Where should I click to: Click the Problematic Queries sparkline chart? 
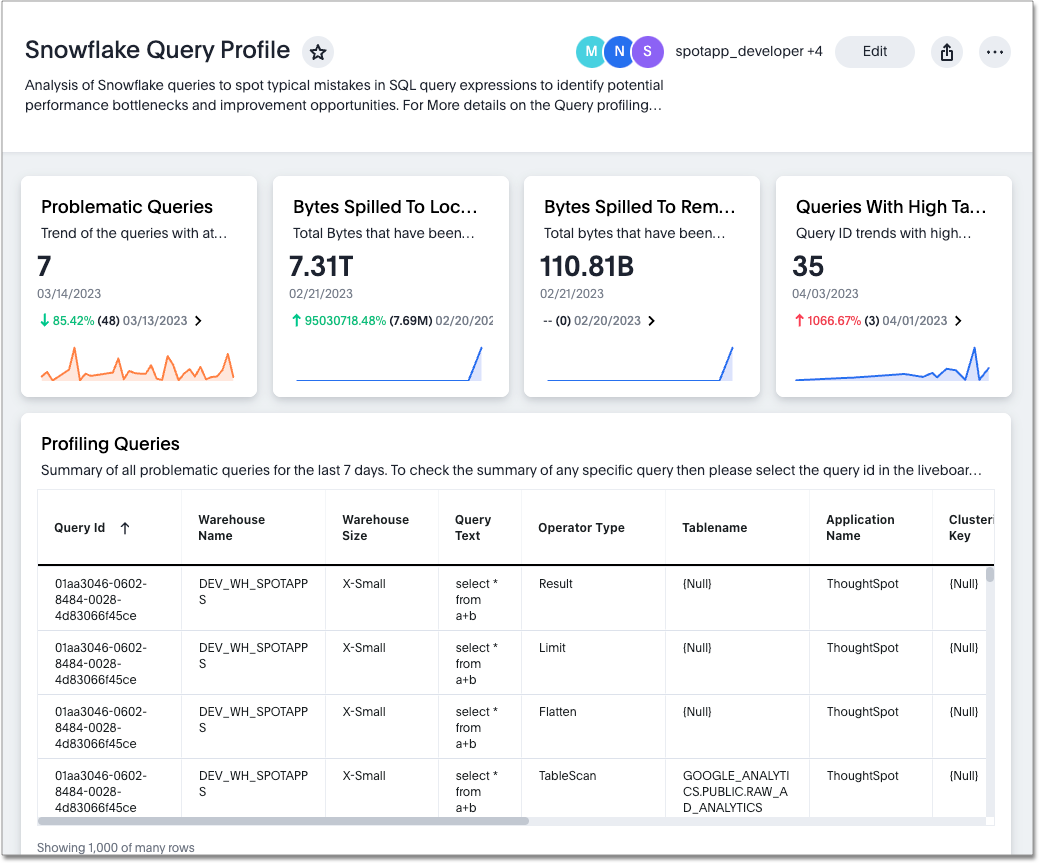pyautogui.click(x=137, y=367)
